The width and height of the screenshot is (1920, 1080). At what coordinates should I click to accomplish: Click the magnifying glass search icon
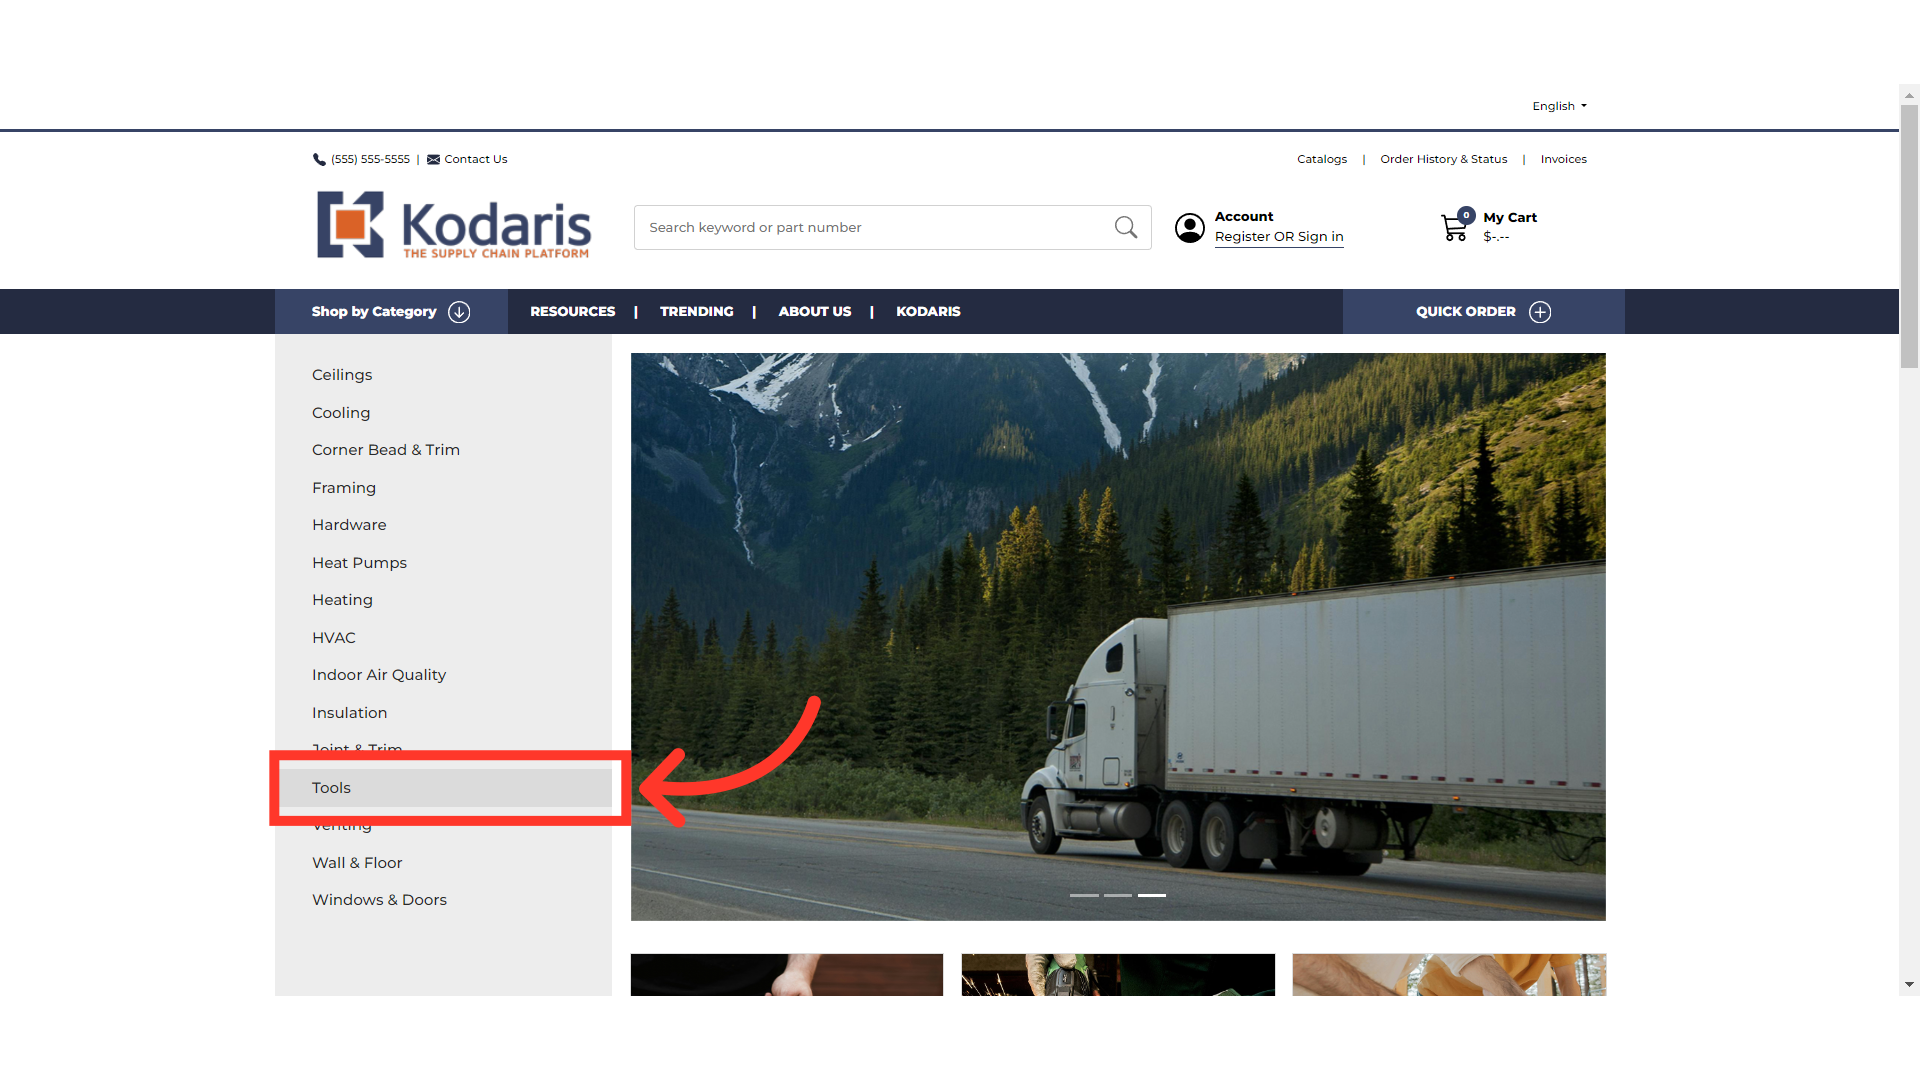pyautogui.click(x=1126, y=227)
